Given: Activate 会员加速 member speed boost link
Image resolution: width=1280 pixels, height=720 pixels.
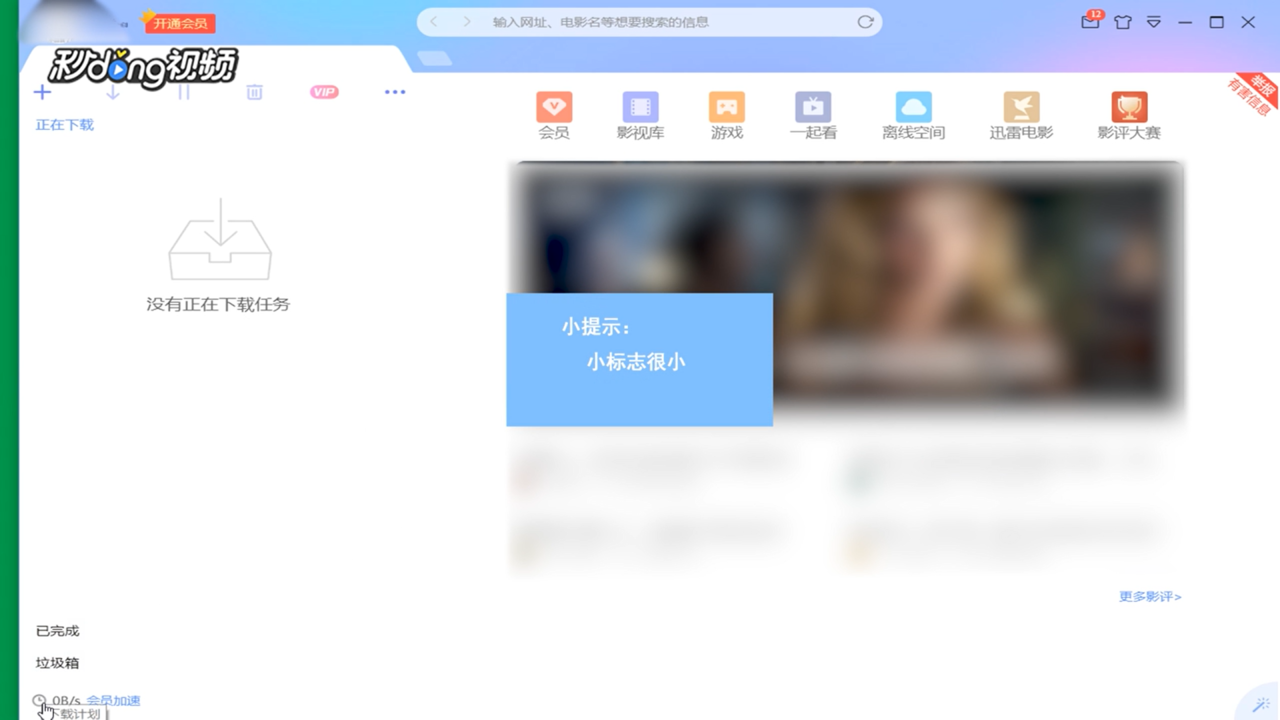Looking at the screenshot, I should (113, 700).
